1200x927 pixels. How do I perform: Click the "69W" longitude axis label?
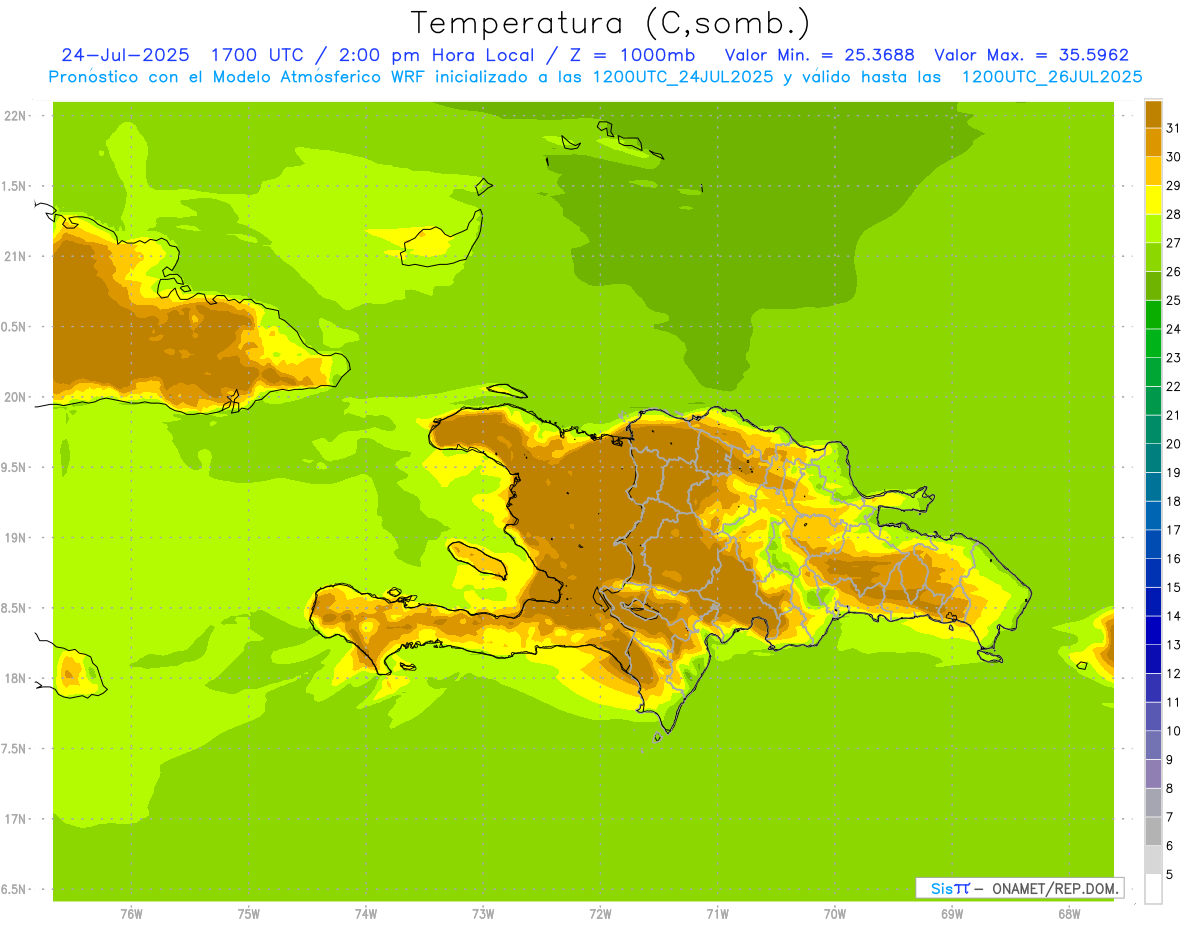(952, 914)
